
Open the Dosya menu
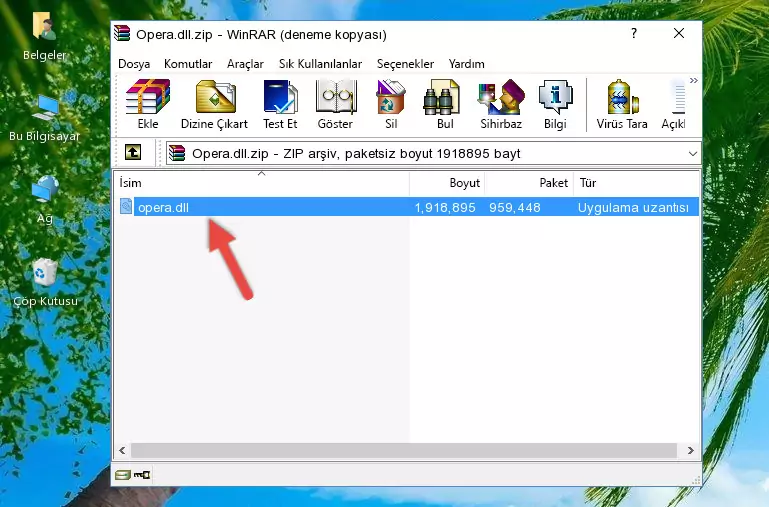click(134, 64)
